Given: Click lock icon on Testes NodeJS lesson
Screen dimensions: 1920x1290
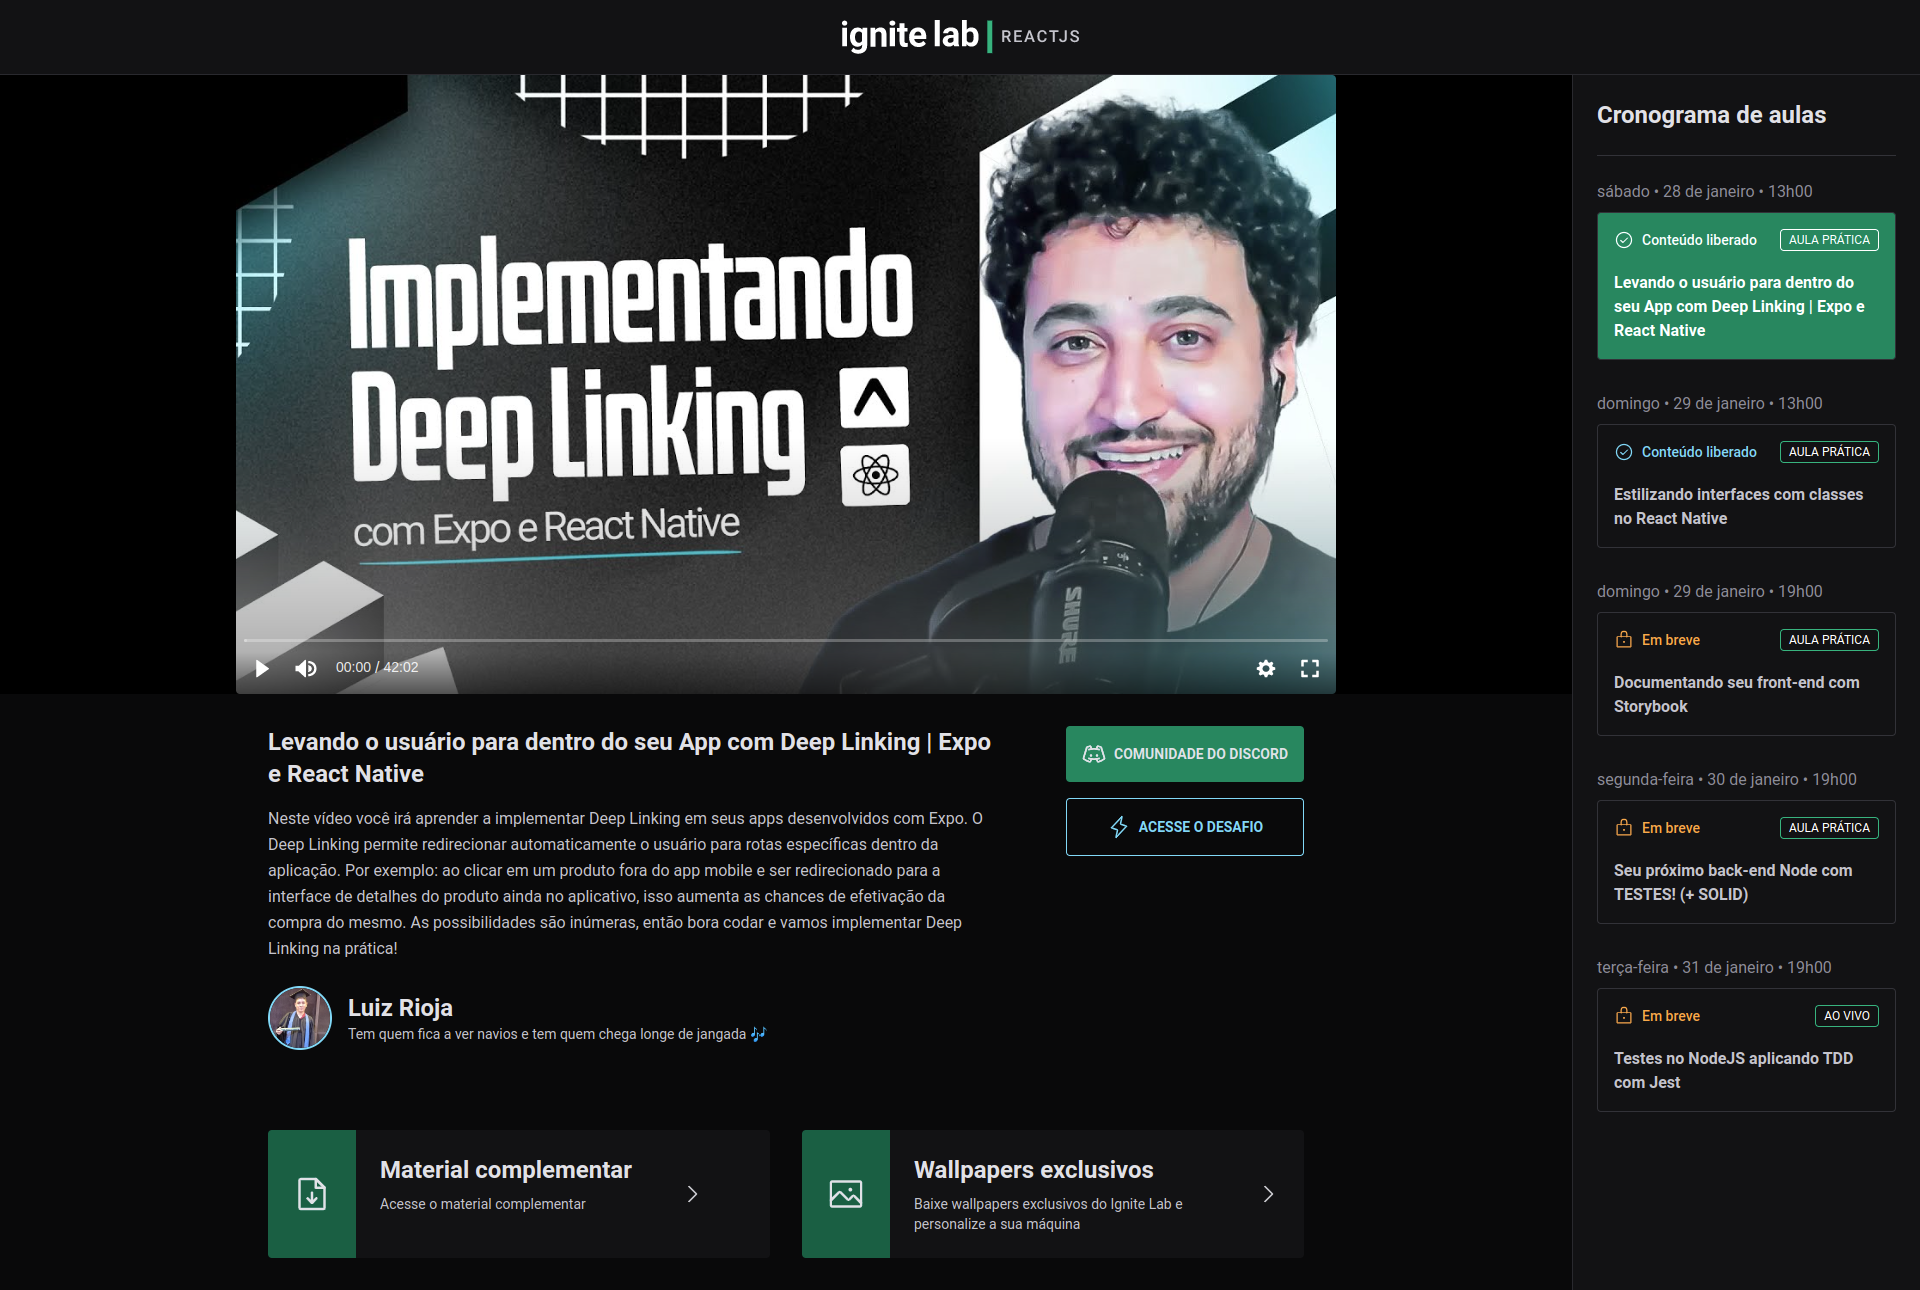Looking at the screenshot, I should [x=1624, y=1016].
